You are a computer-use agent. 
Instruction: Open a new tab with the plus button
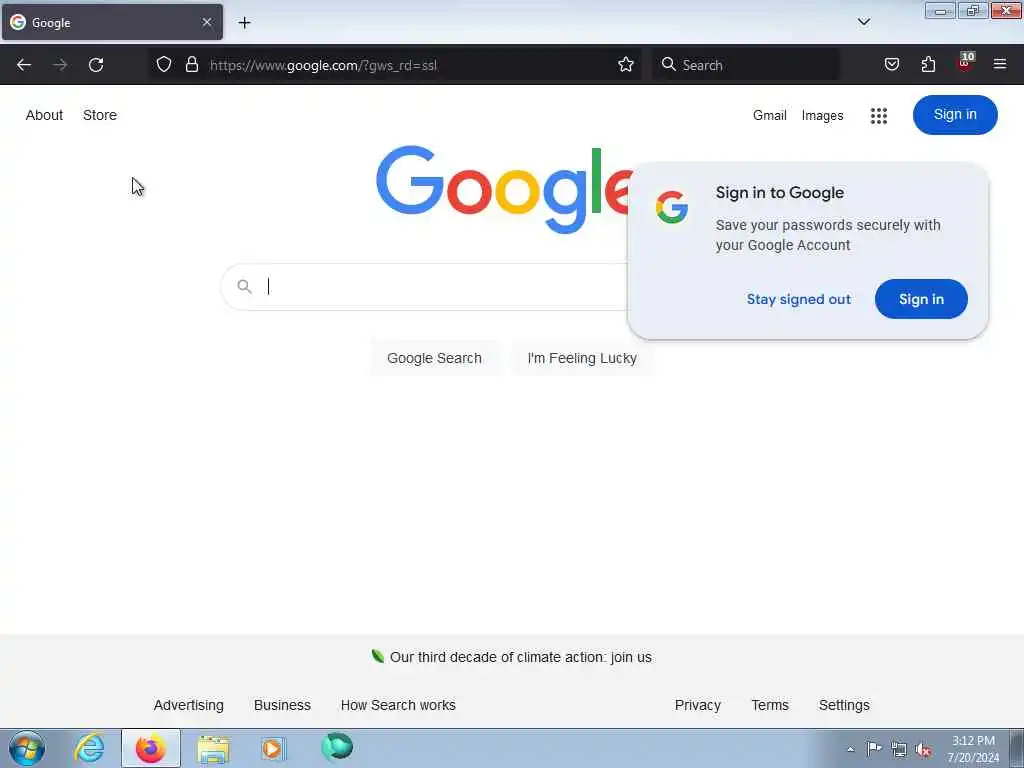coord(244,23)
